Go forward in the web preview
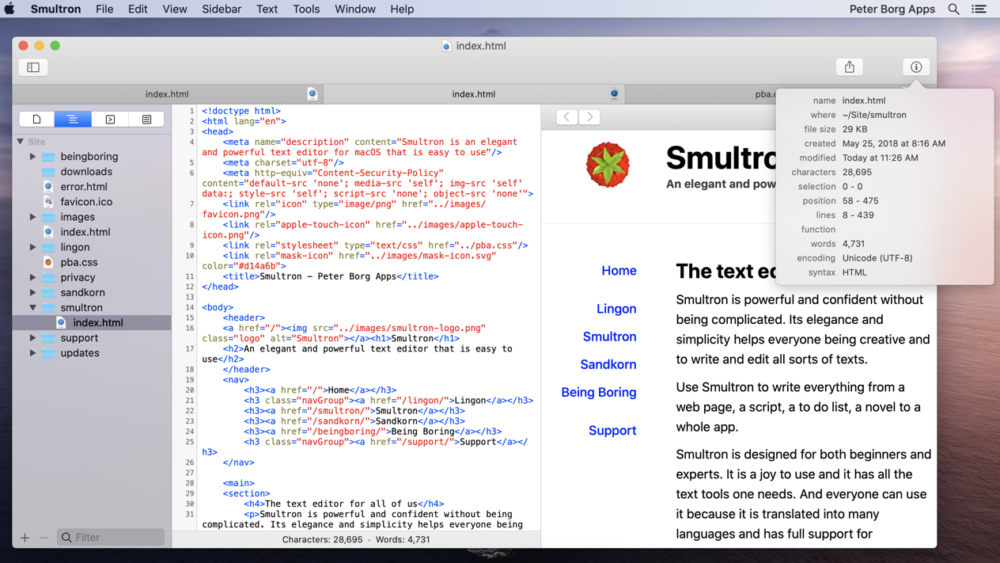 (x=589, y=117)
